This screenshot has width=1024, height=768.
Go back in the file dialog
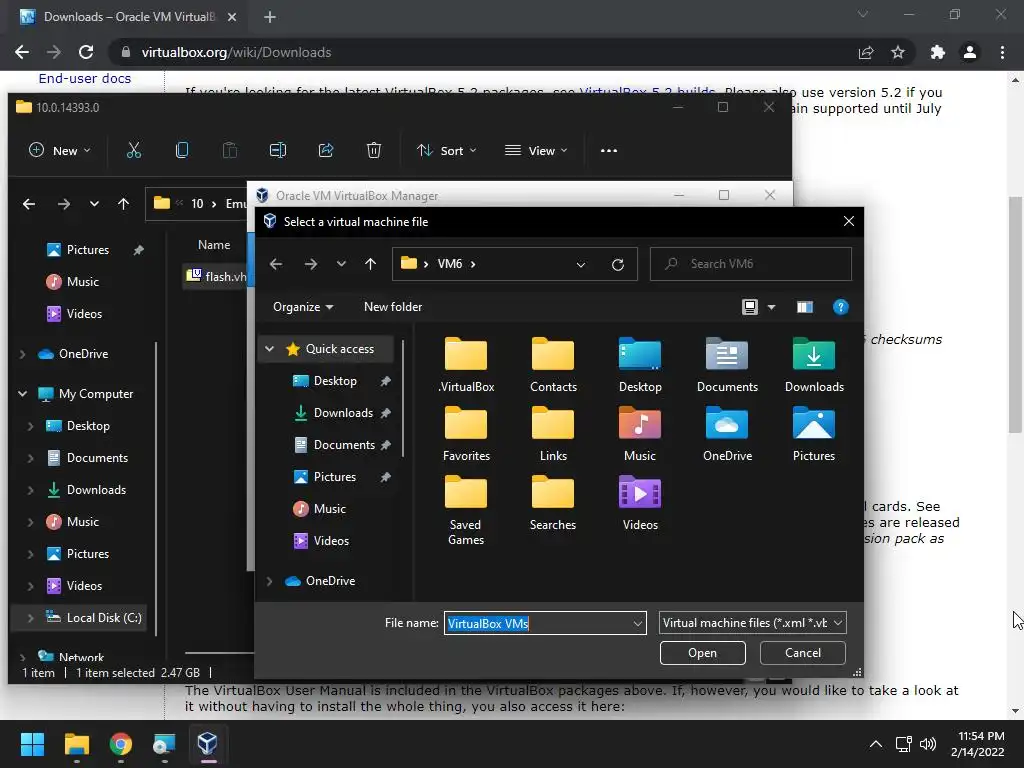(x=276, y=264)
